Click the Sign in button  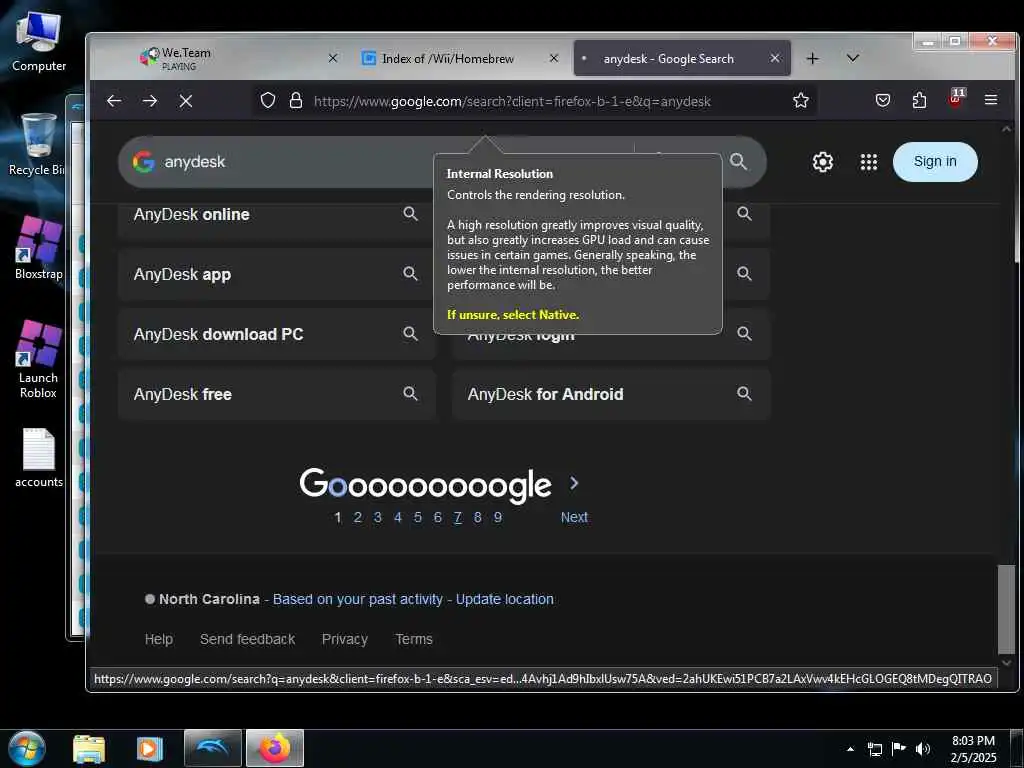(935, 162)
